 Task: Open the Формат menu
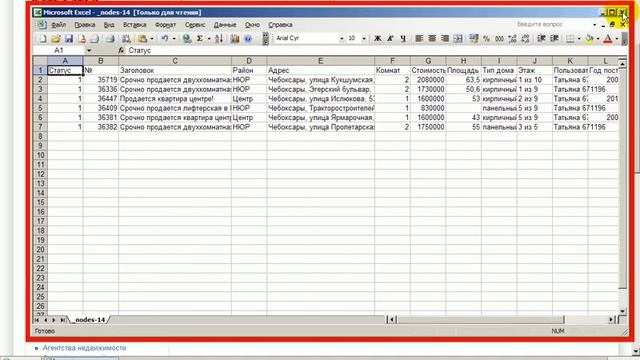(x=165, y=25)
